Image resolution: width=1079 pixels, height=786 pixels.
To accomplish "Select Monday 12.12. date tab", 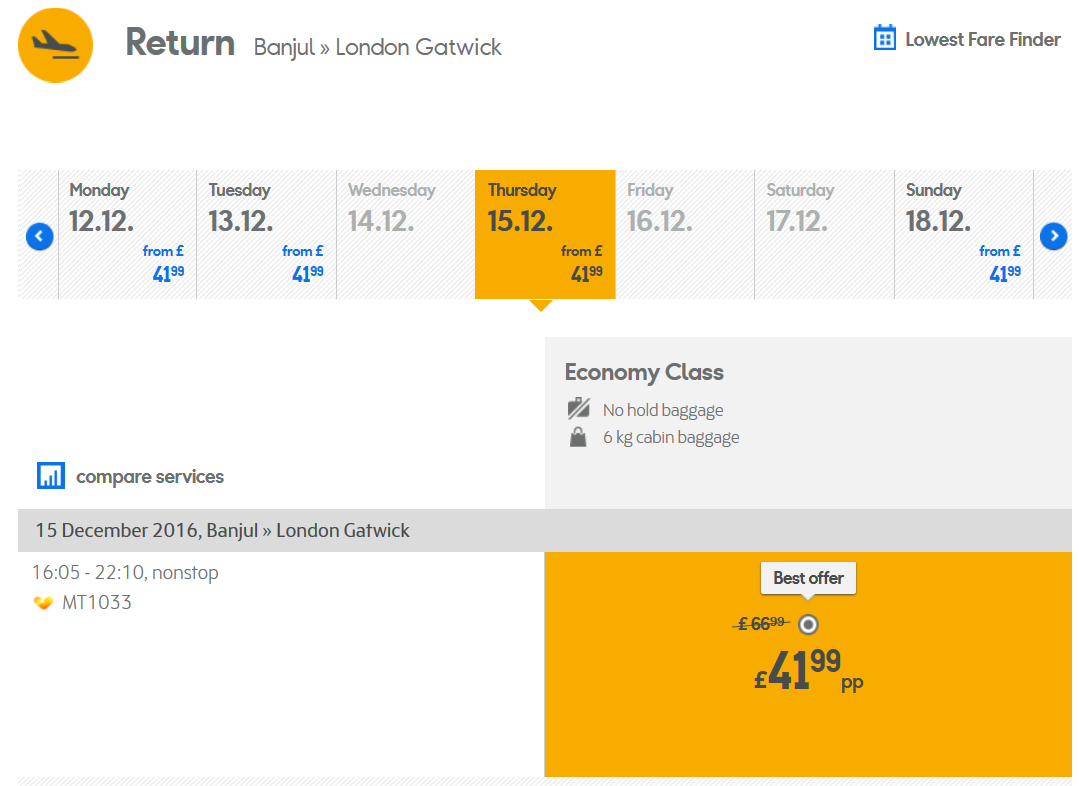I will 127,234.
